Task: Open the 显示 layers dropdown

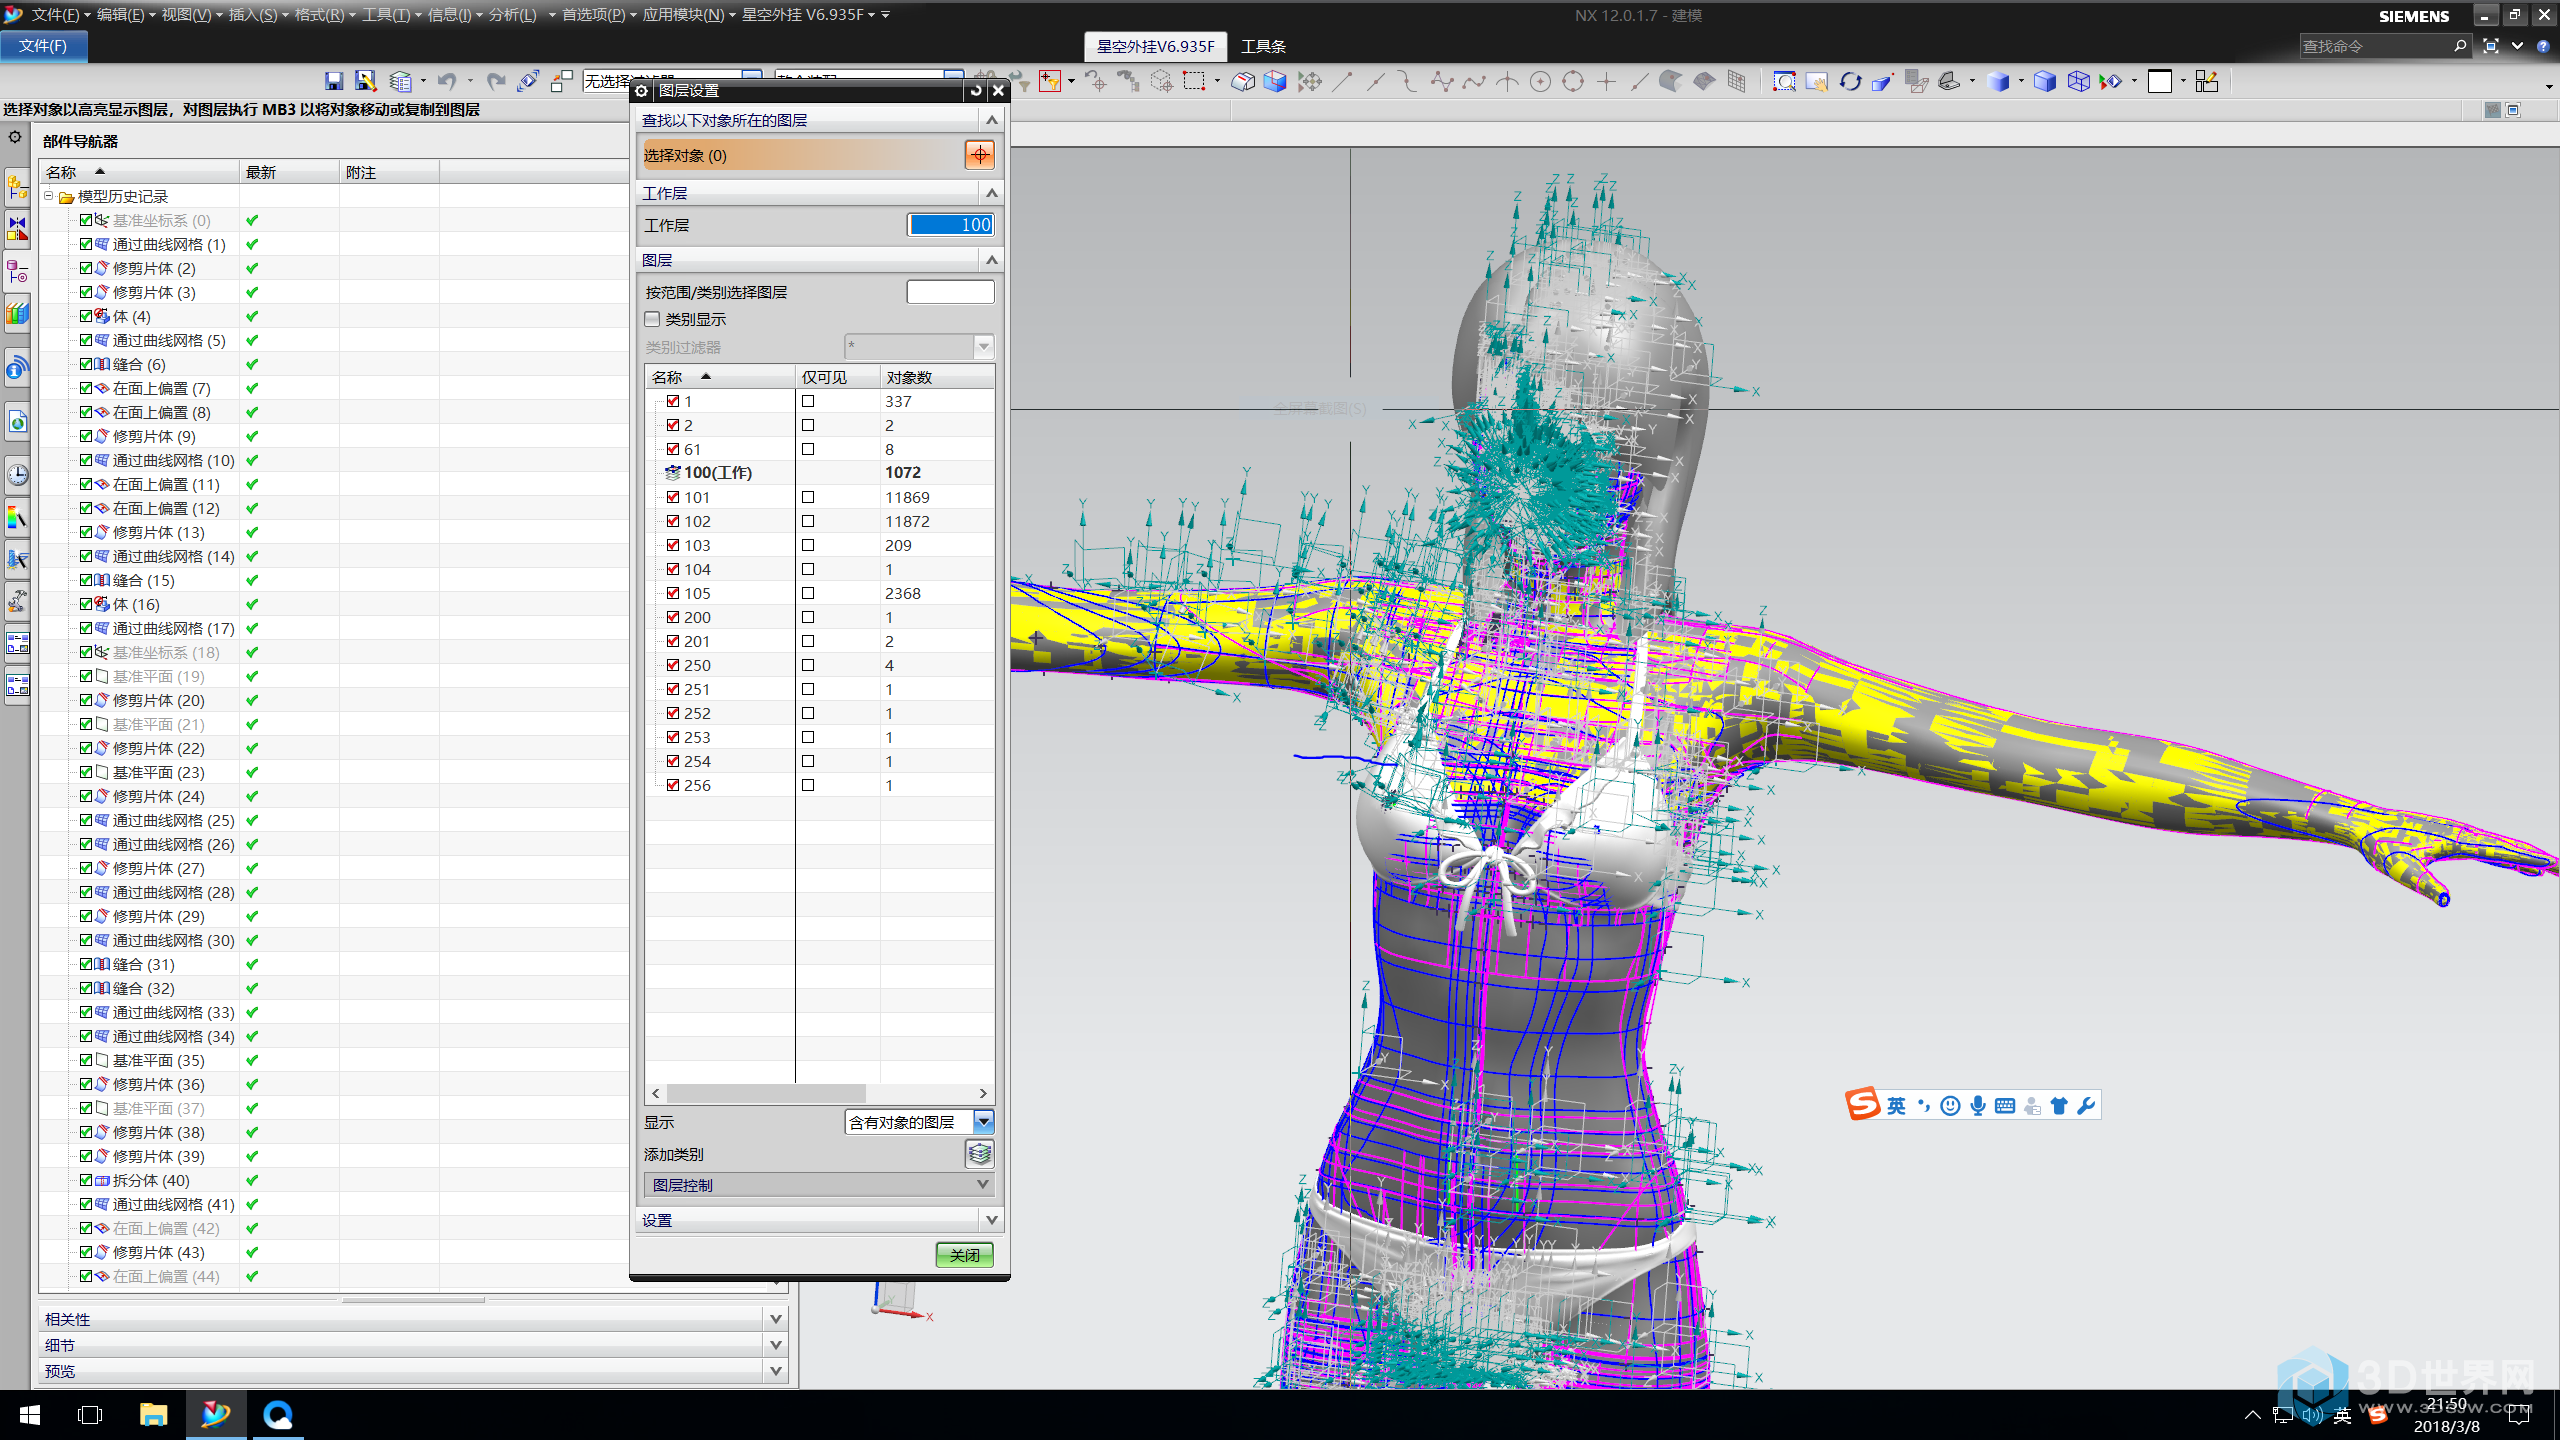Action: (x=983, y=1122)
